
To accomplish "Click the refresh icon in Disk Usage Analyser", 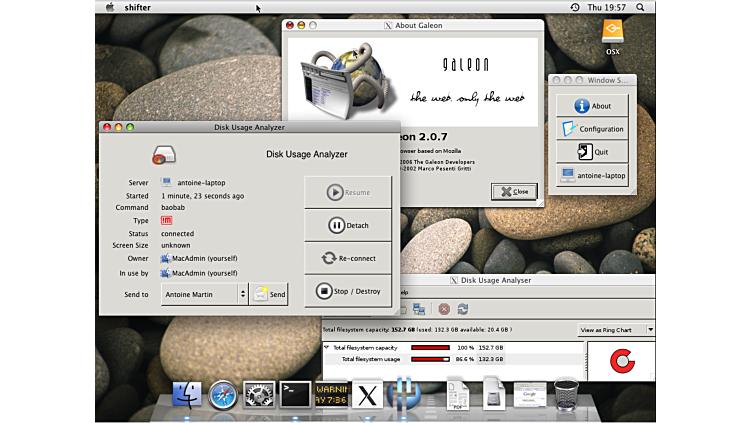I will (462, 310).
